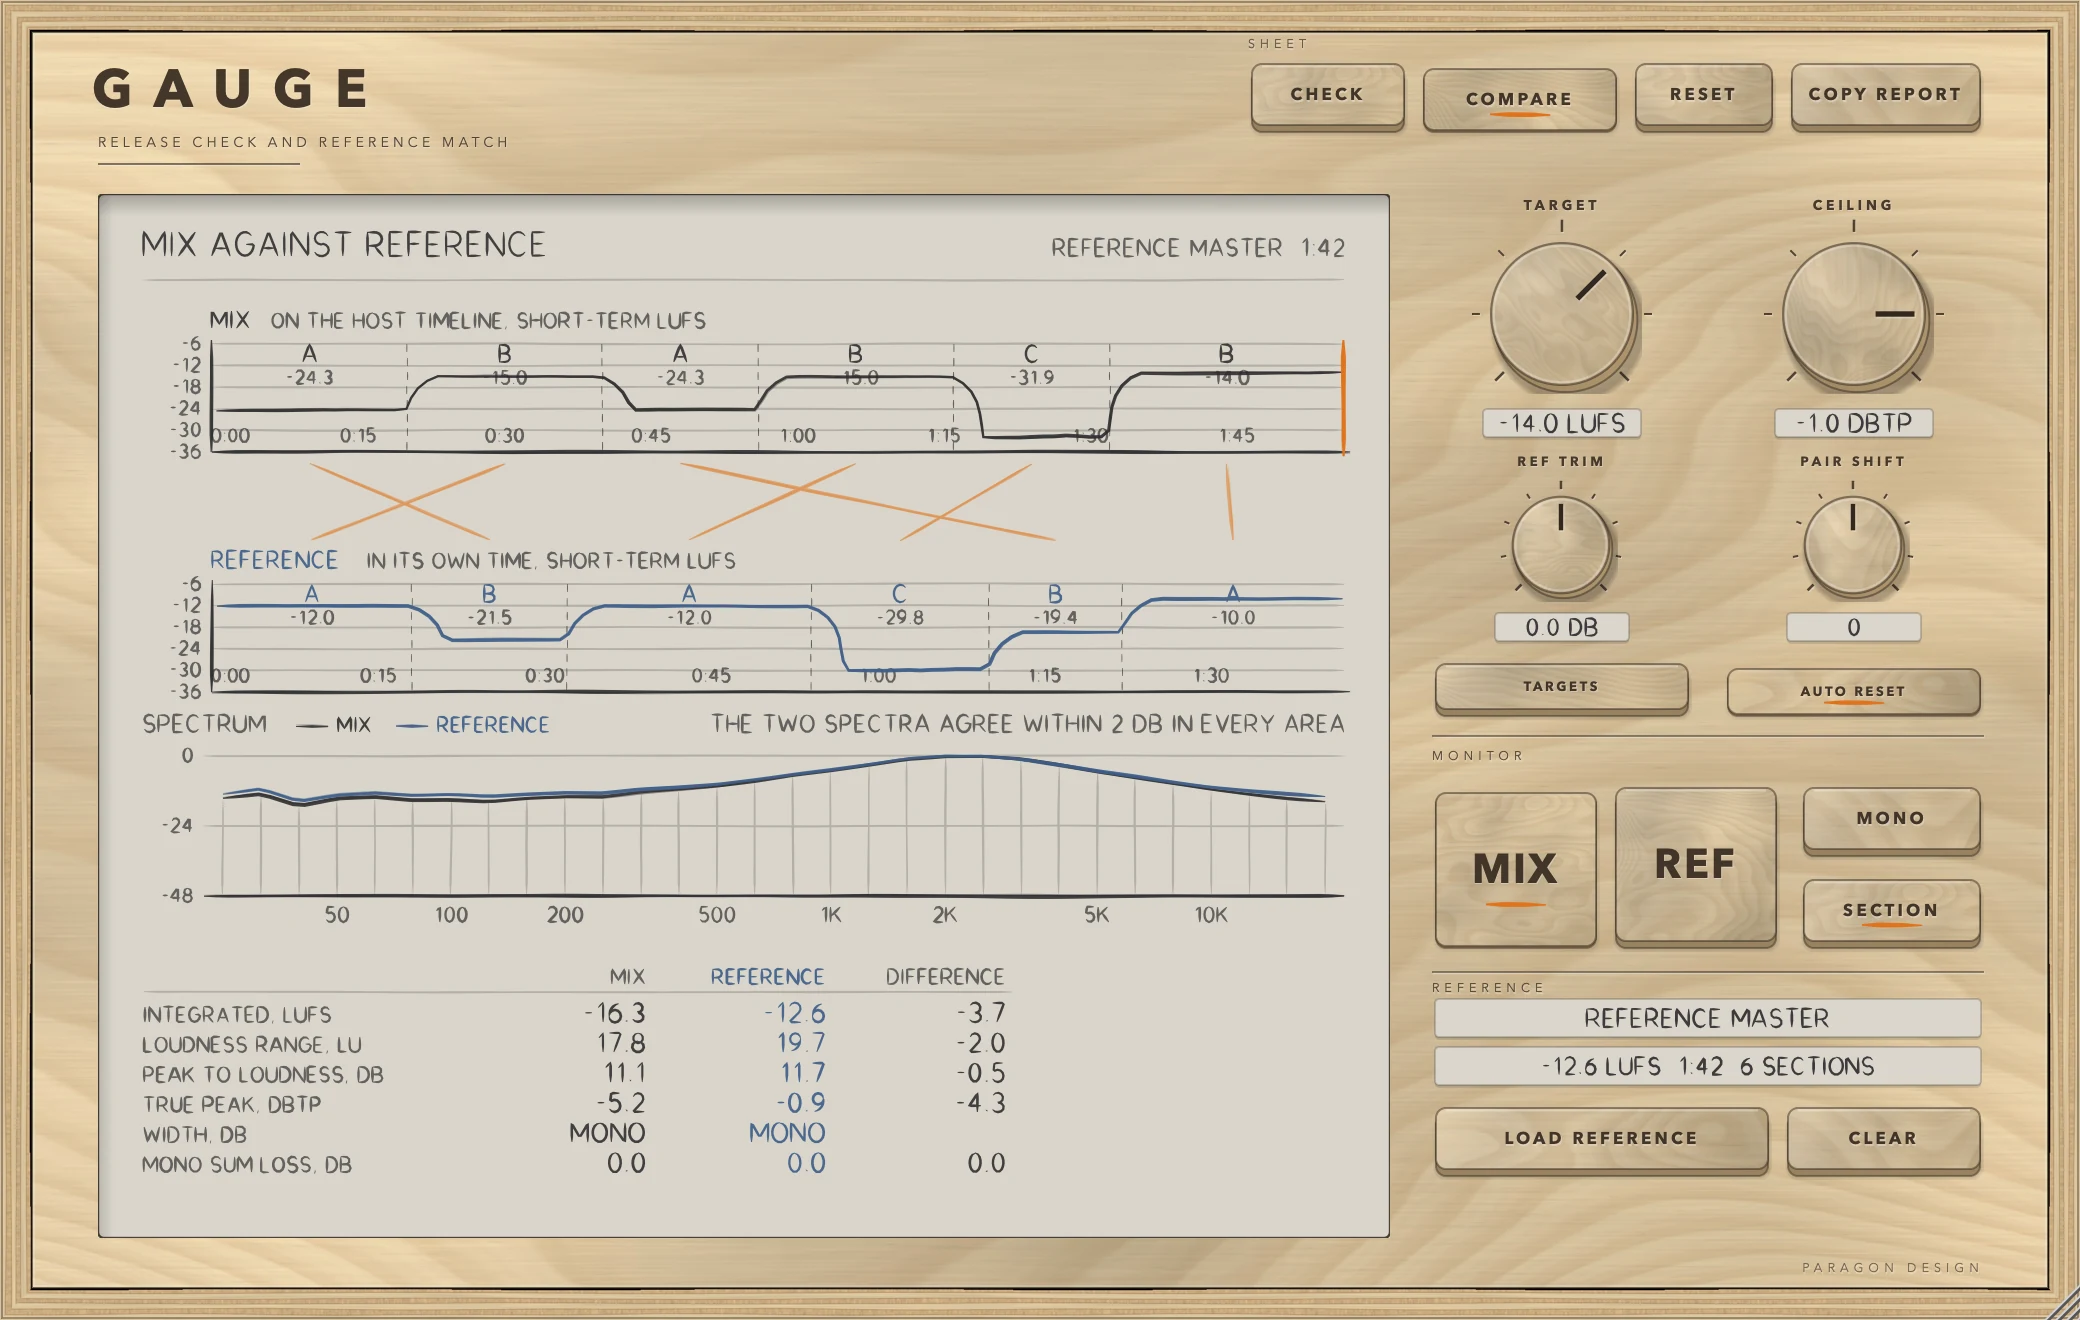Select mix section B at -14.0
This screenshot has width=2080, height=1320.
click(x=1226, y=397)
